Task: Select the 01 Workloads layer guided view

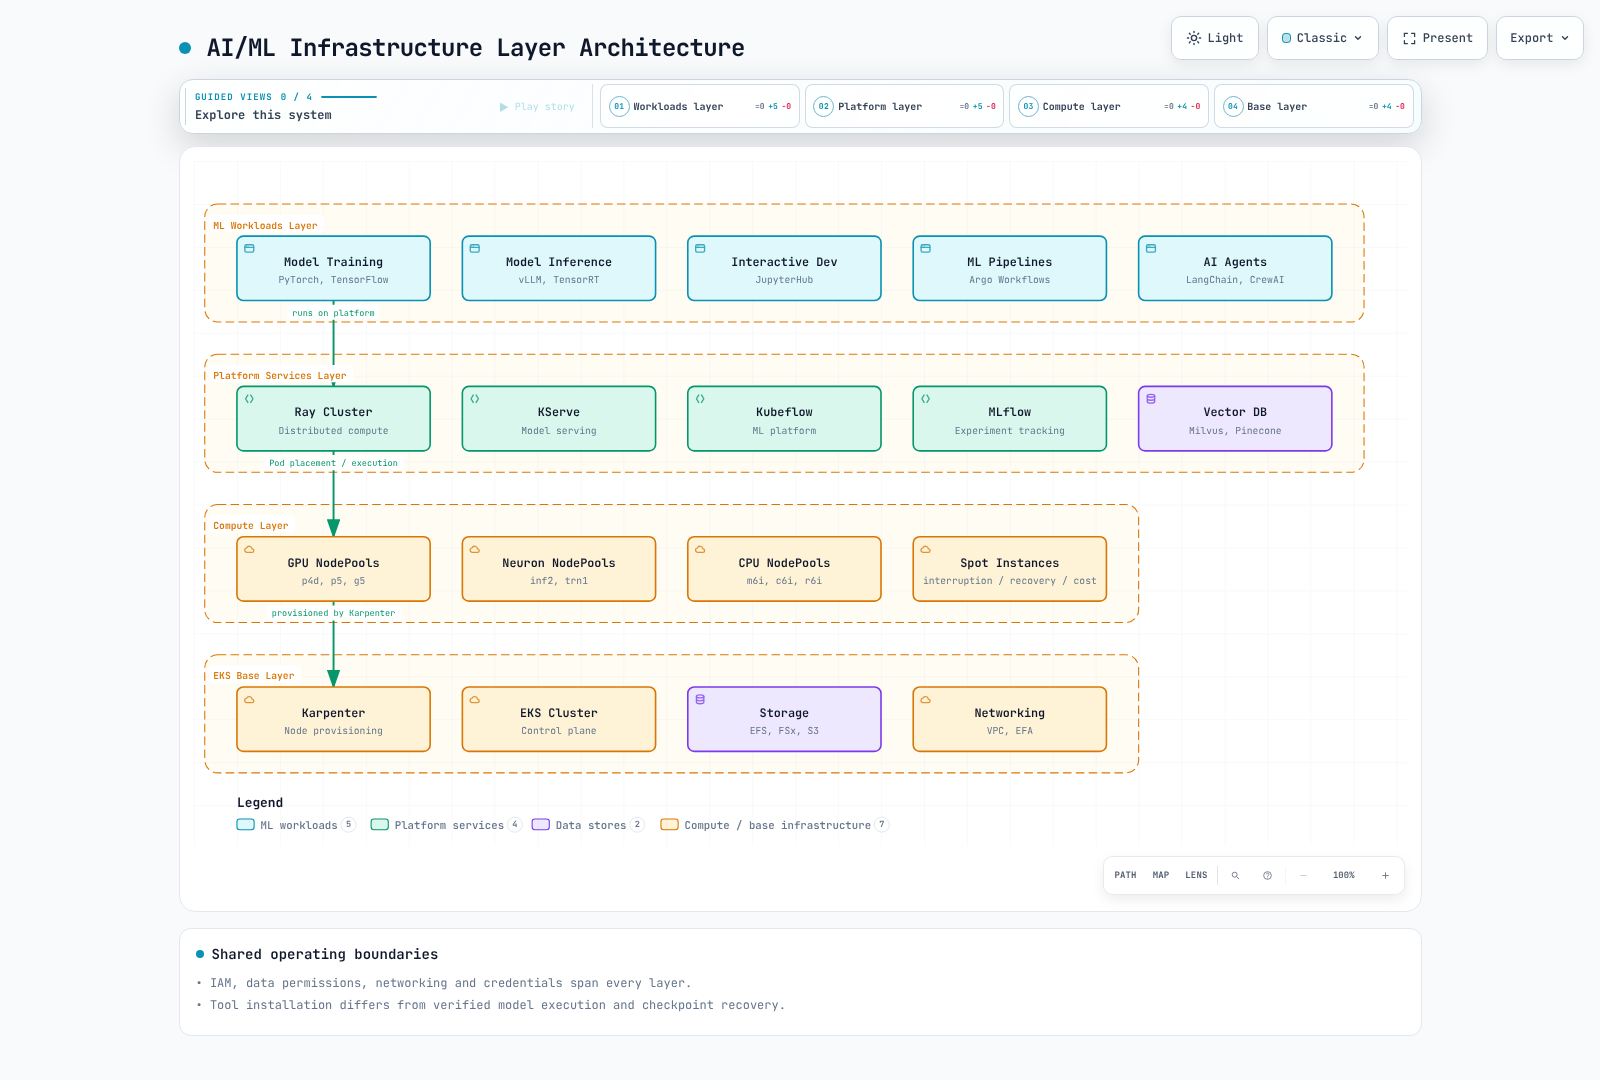Action: [700, 106]
